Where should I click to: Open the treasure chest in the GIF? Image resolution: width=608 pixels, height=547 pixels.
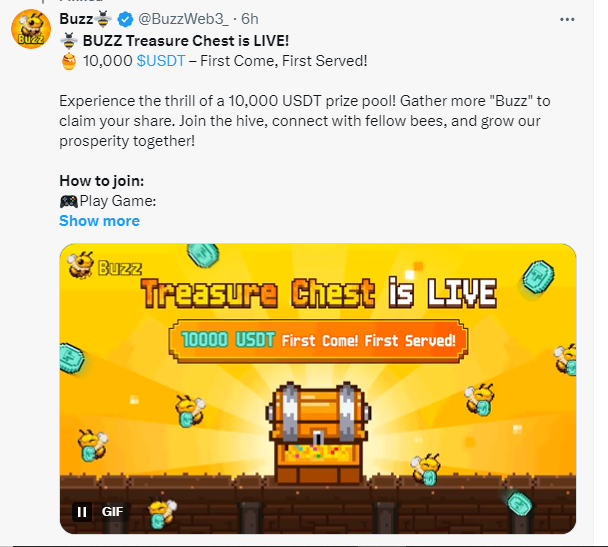click(318, 432)
